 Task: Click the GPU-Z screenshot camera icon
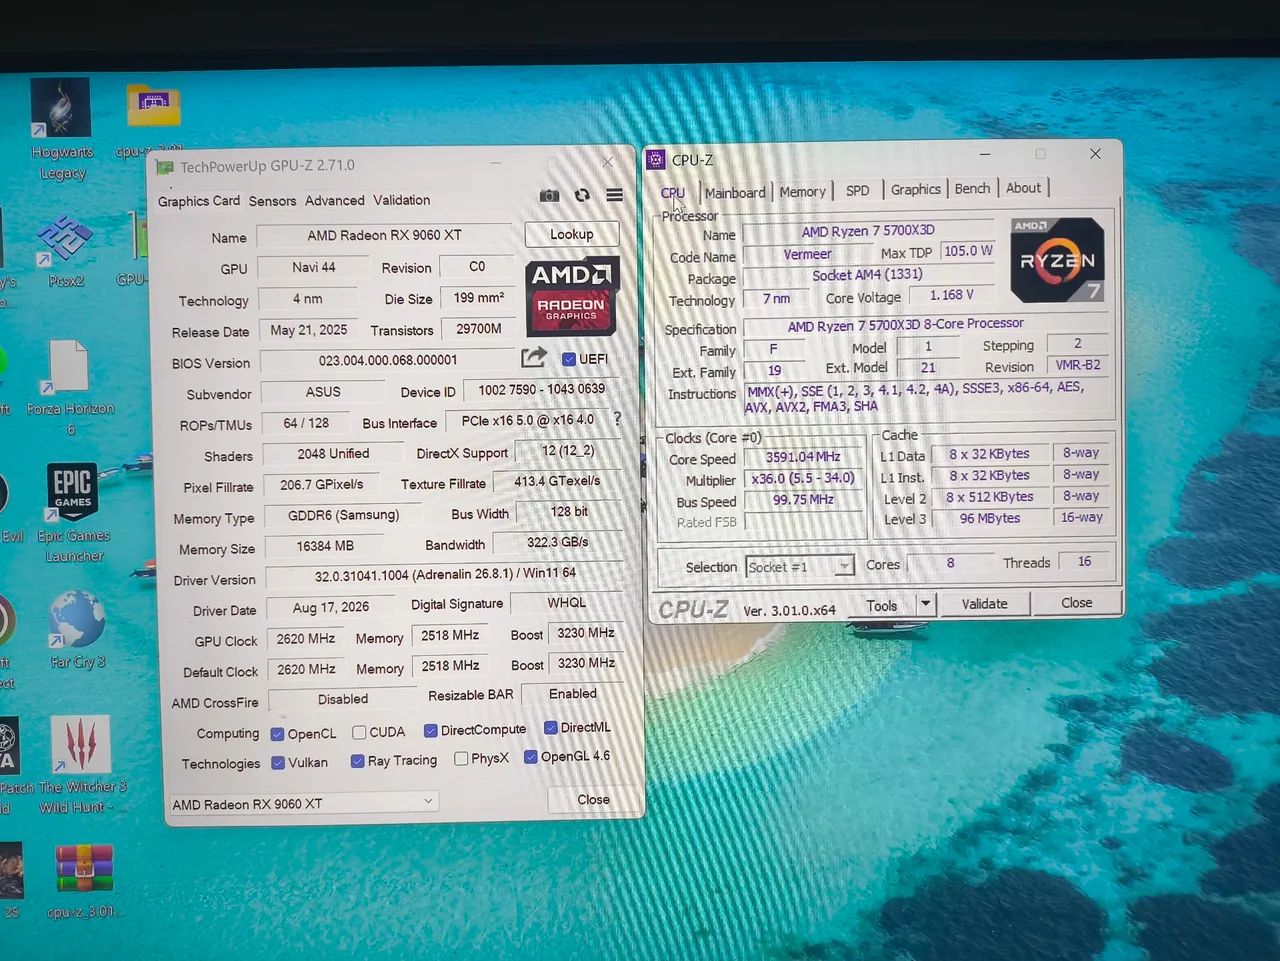549,196
